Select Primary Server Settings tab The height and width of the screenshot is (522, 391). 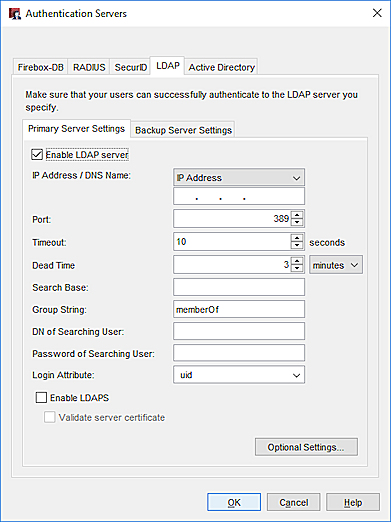pos(76,129)
